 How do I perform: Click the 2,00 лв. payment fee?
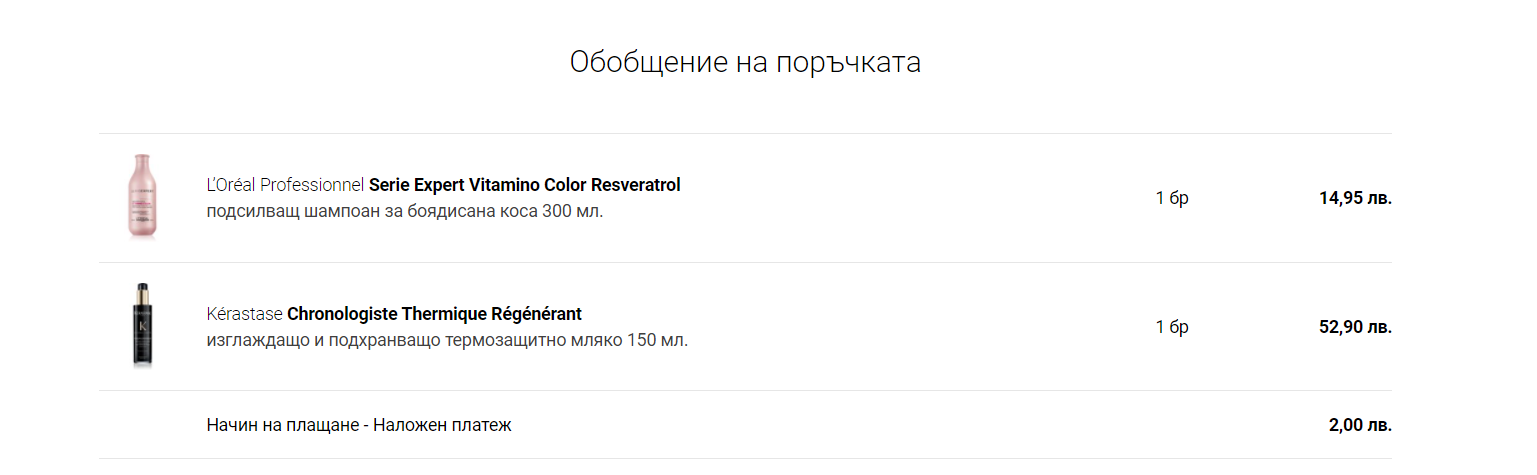1360,425
